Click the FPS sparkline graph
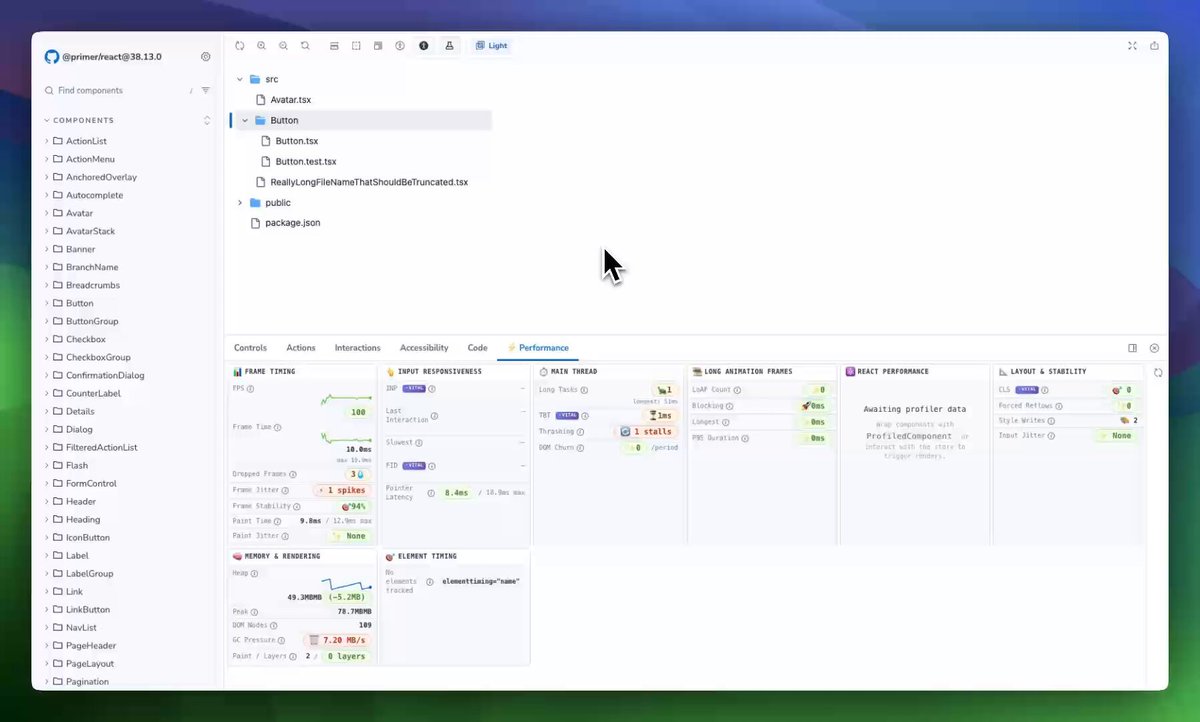Image resolution: width=1200 pixels, height=722 pixels. (x=345, y=398)
